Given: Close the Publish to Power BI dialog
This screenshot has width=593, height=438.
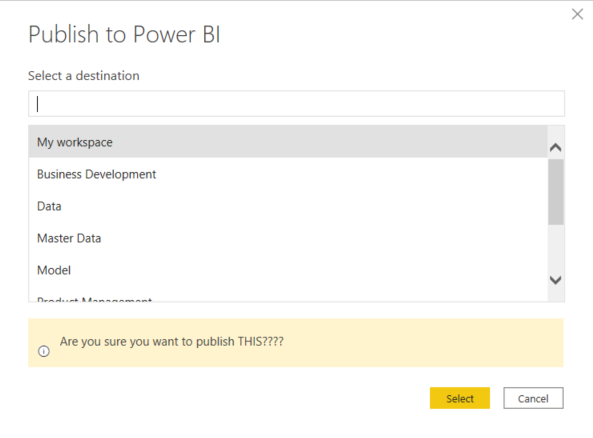Looking at the screenshot, I should (x=577, y=14).
